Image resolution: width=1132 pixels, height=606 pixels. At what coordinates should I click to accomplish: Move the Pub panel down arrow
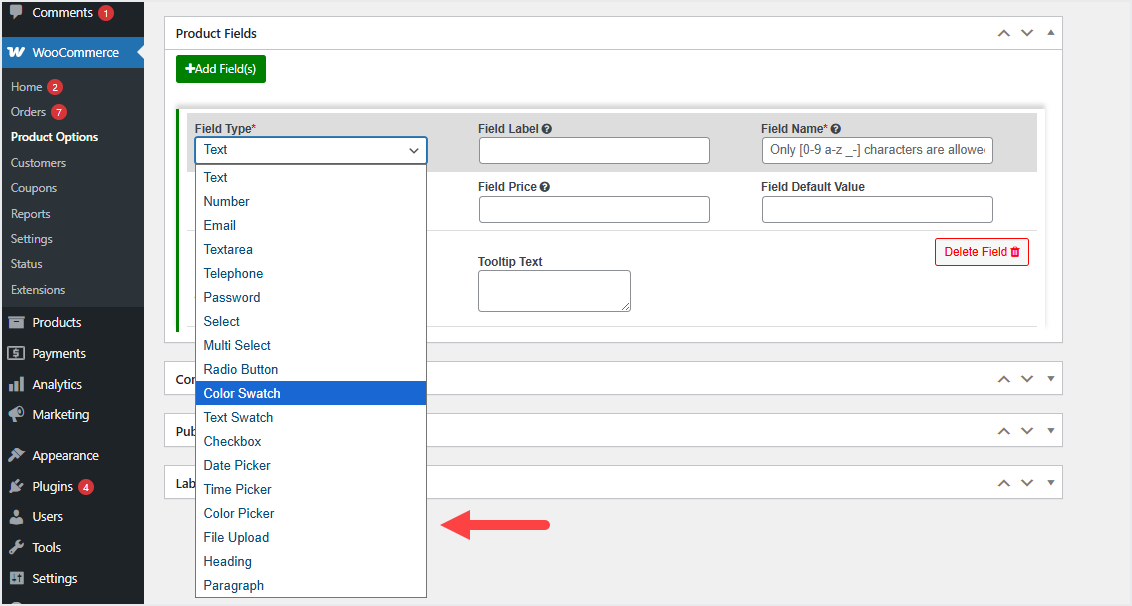click(1027, 430)
